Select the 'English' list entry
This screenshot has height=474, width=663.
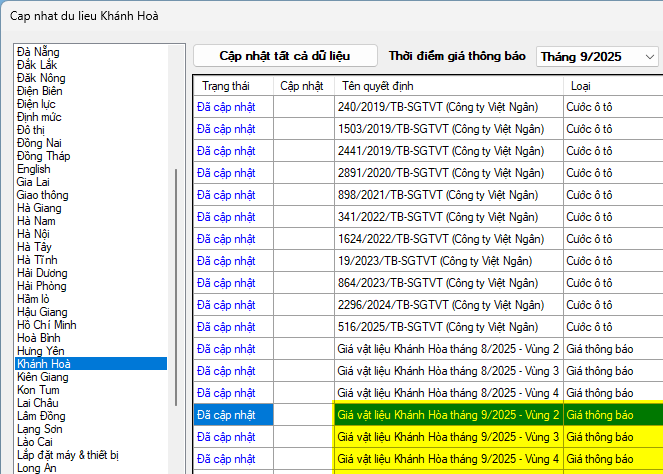click(34, 169)
